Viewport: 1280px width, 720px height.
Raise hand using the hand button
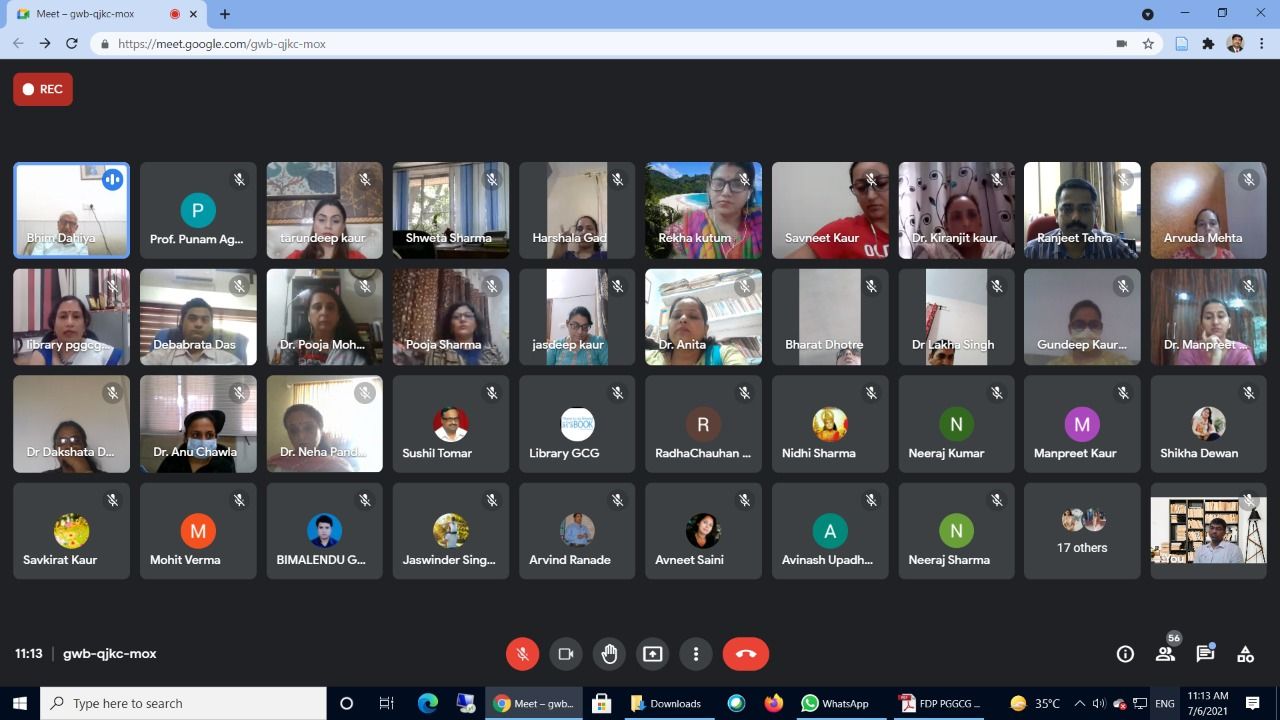[609, 654]
